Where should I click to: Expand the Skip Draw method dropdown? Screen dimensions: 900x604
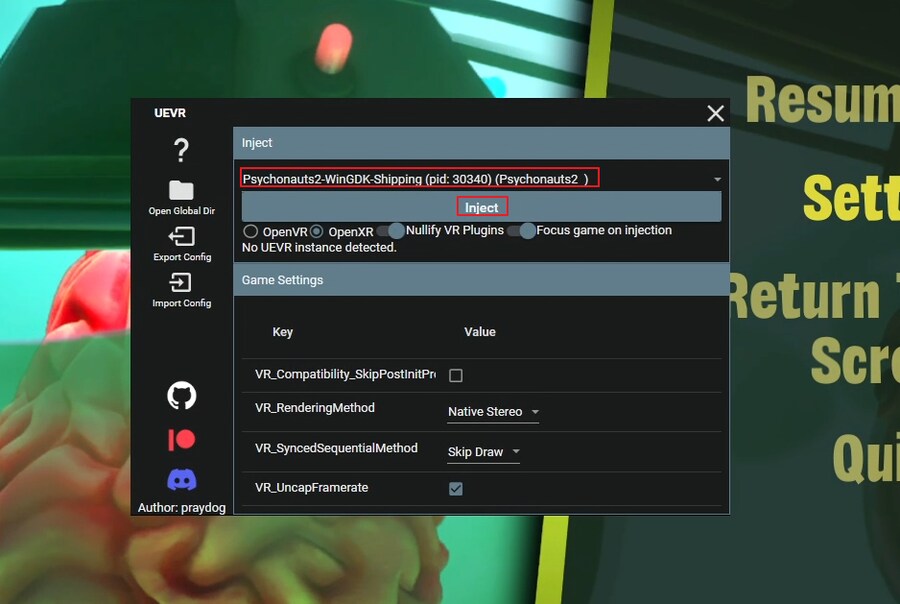pyautogui.click(x=516, y=452)
